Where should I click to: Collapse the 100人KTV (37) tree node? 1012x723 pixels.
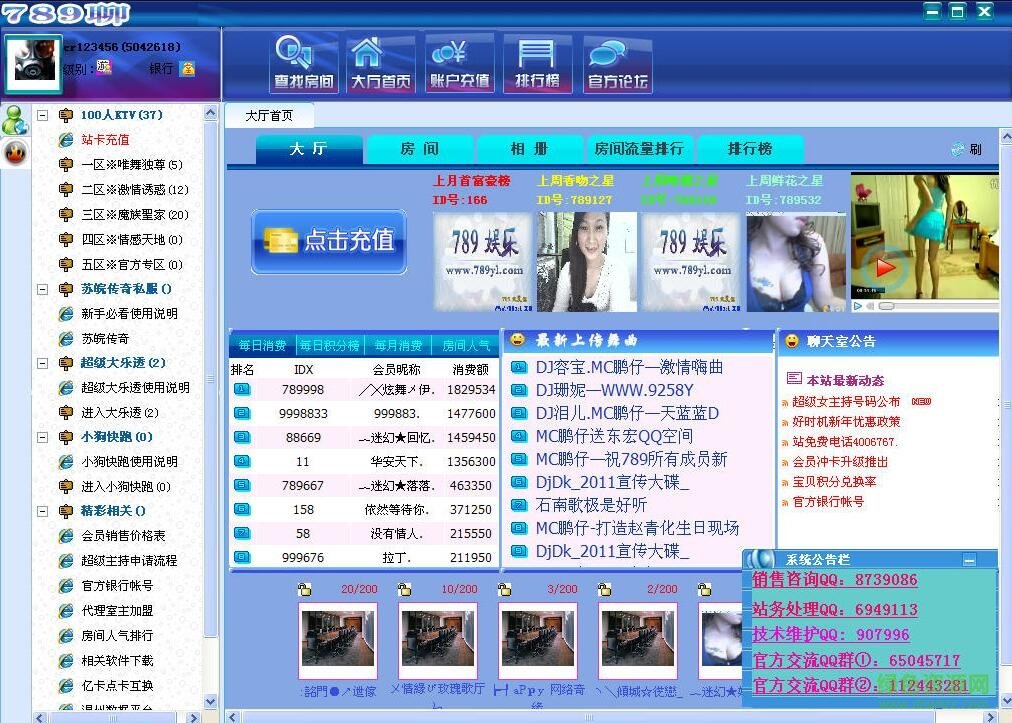[x=42, y=115]
